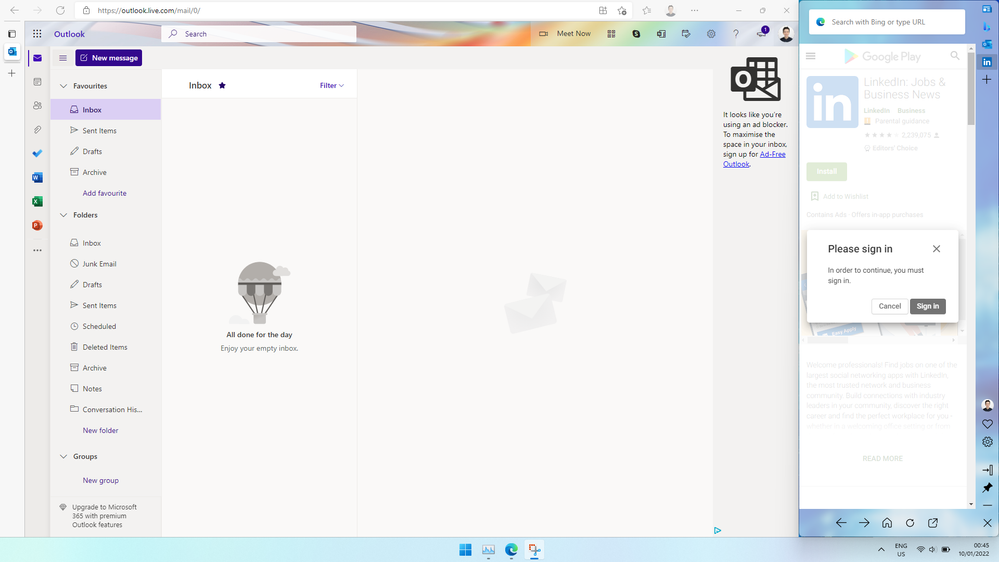This screenshot has height=562, width=999.
Task: Show hidden system tray icons
Action: [881, 550]
